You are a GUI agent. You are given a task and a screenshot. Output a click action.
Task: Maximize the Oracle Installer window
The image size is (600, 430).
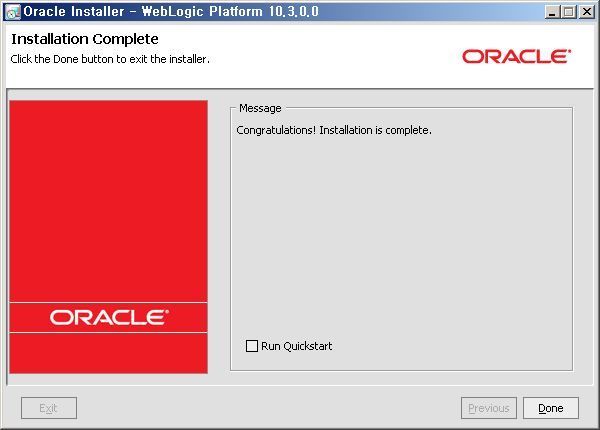569,12
